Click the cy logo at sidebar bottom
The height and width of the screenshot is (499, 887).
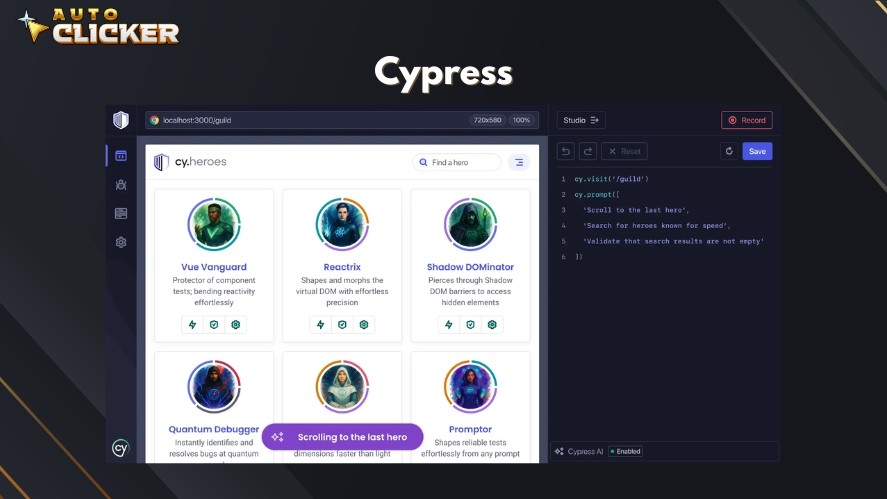(x=120, y=448)
